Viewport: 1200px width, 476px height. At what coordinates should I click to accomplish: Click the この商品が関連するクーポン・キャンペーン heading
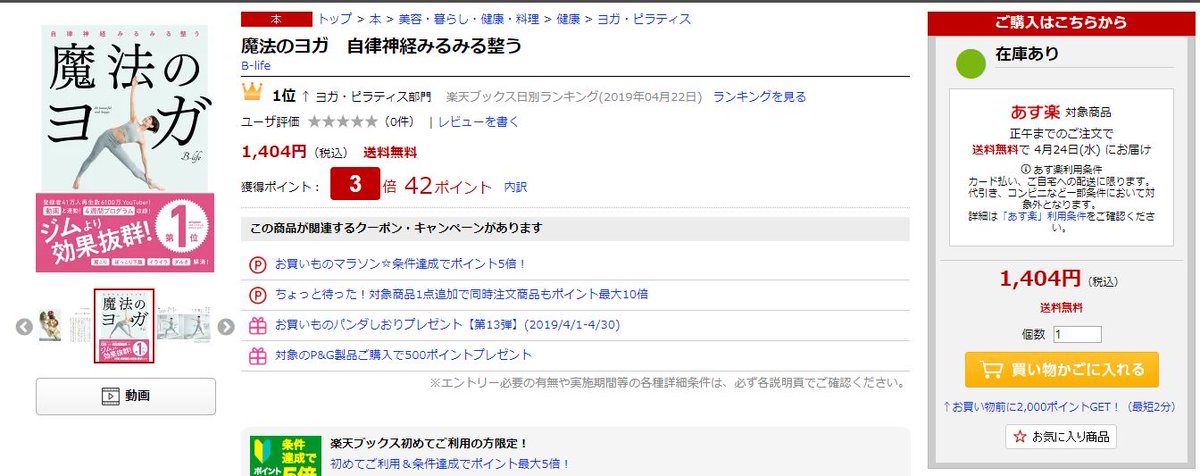click(x=396, y=228)
